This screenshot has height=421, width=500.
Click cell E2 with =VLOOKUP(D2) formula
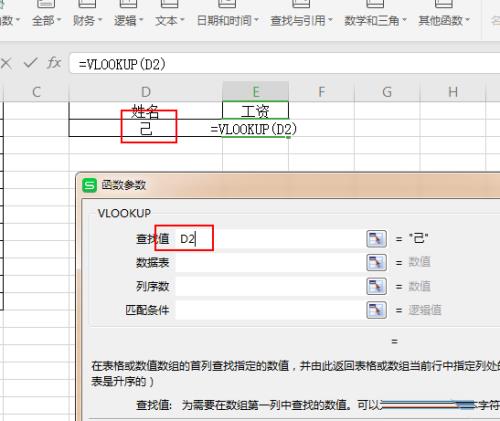[x=255, y=129]
